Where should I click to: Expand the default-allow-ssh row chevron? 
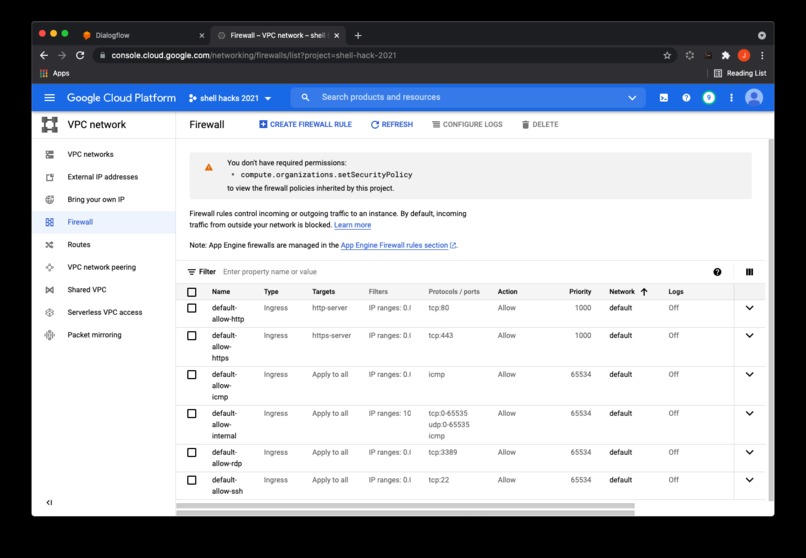pyautogui.click(x=749, y=480)
